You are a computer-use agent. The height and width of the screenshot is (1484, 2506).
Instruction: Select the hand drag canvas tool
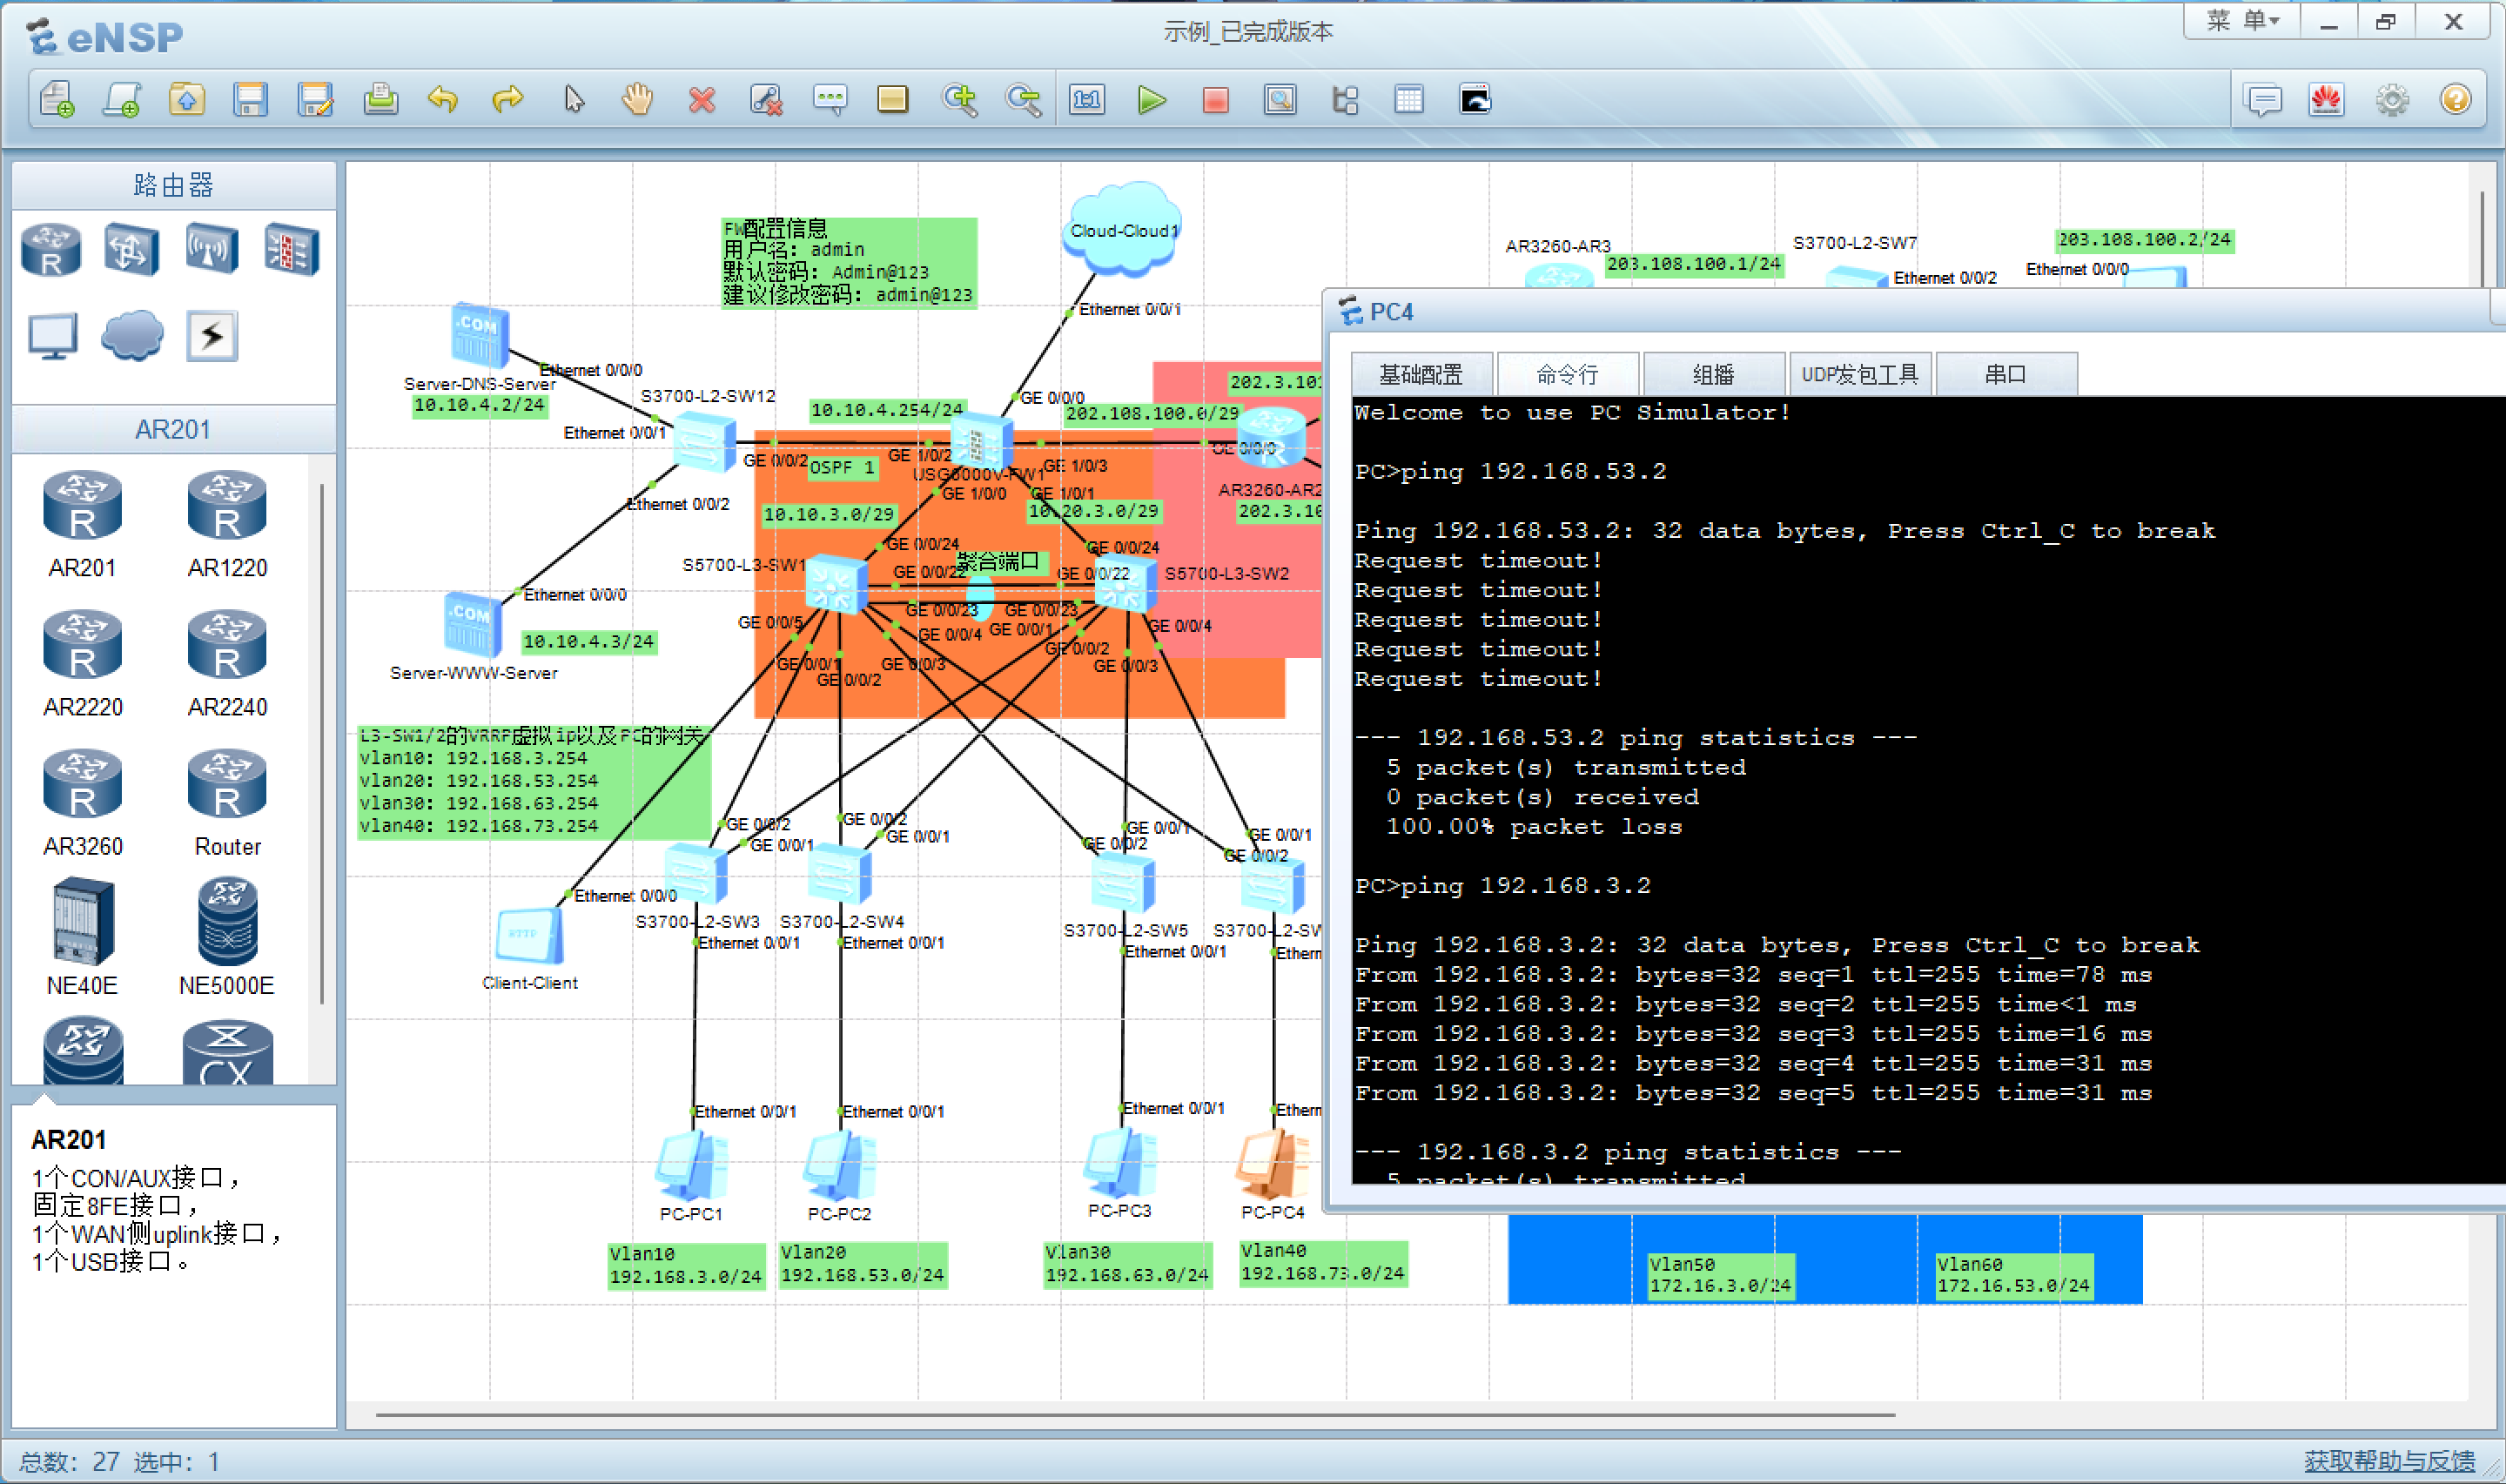(637, 100)
